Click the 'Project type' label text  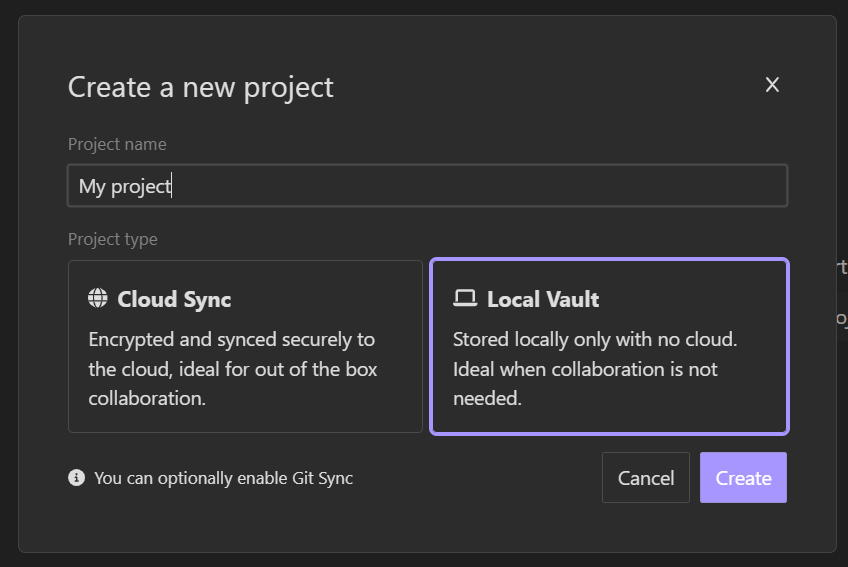coord(112,239)
